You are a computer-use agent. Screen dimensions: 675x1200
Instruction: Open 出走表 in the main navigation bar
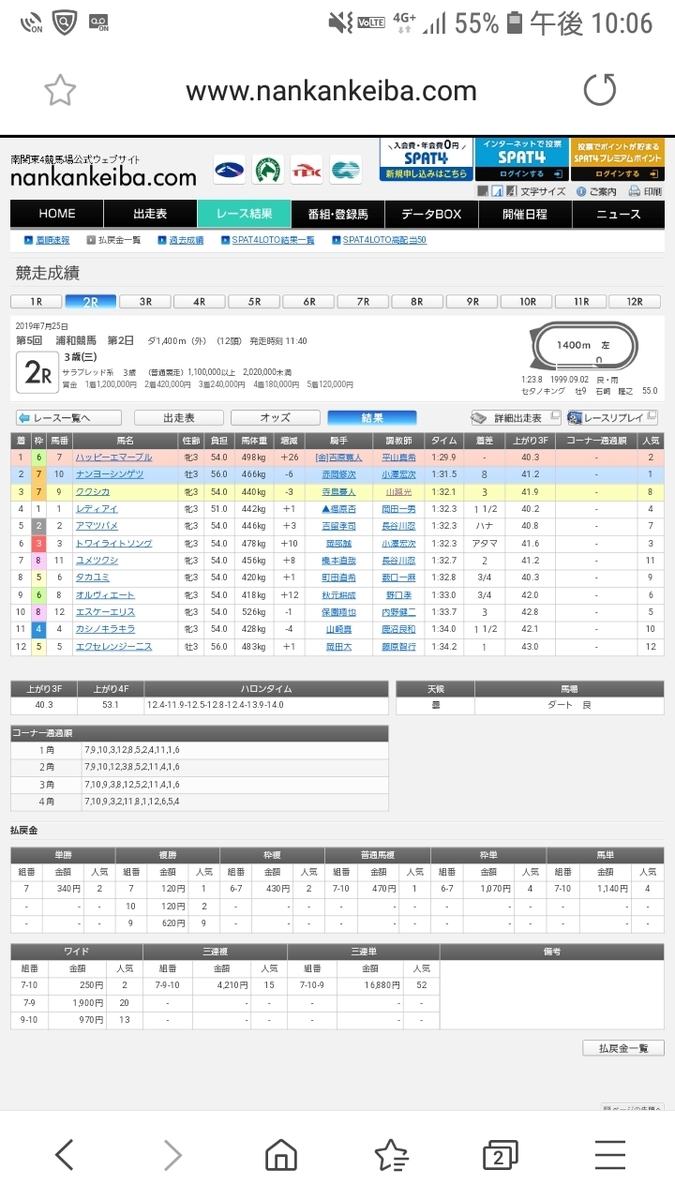coord(150,214)
